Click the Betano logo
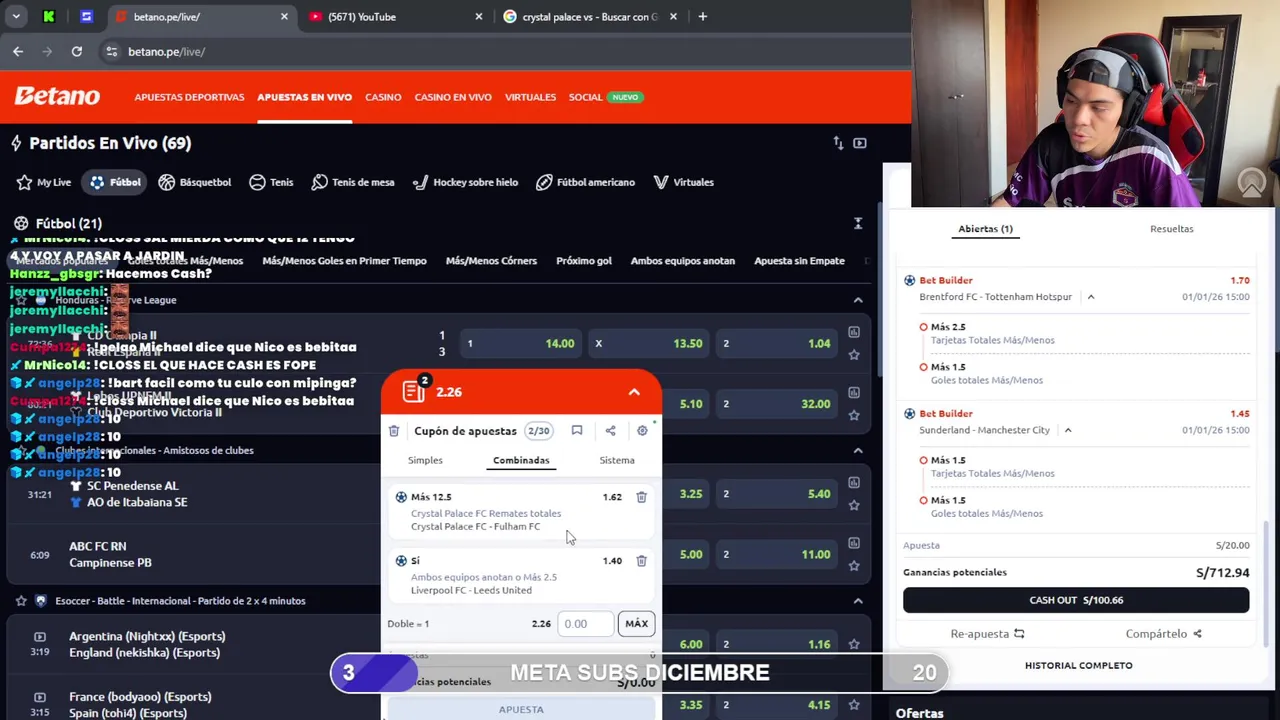Screen dimensions: 1280x720 (57, 97)
